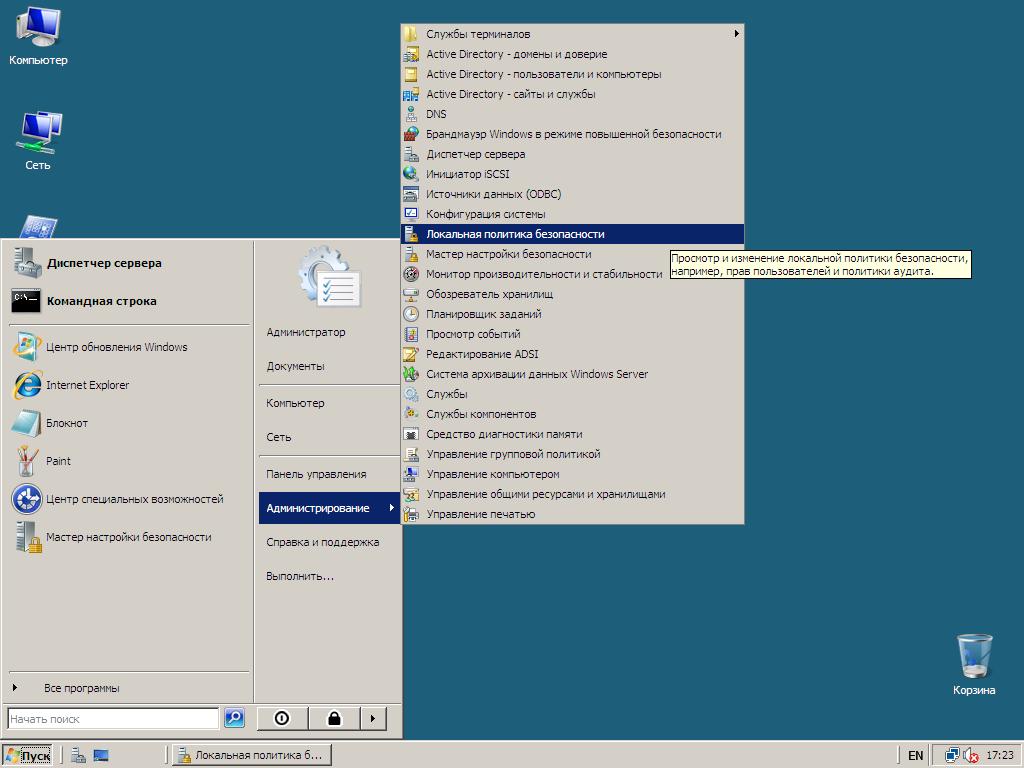Click the EN language indicator

916,756
